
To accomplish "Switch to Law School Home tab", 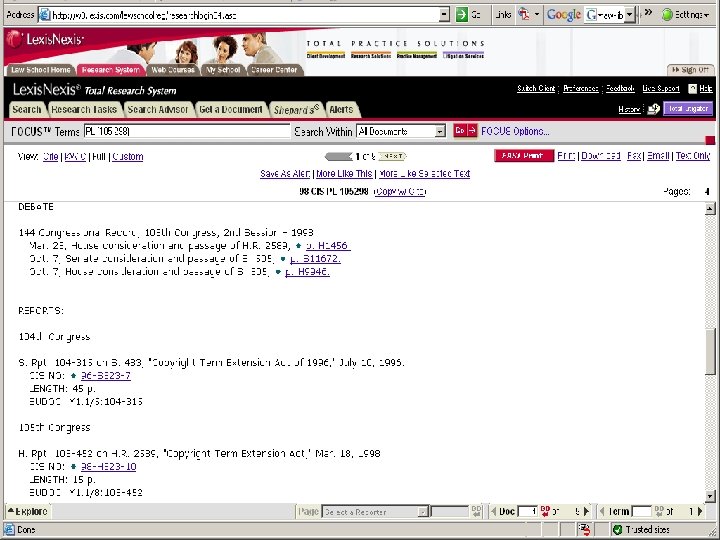I will (x=40, y=70).
